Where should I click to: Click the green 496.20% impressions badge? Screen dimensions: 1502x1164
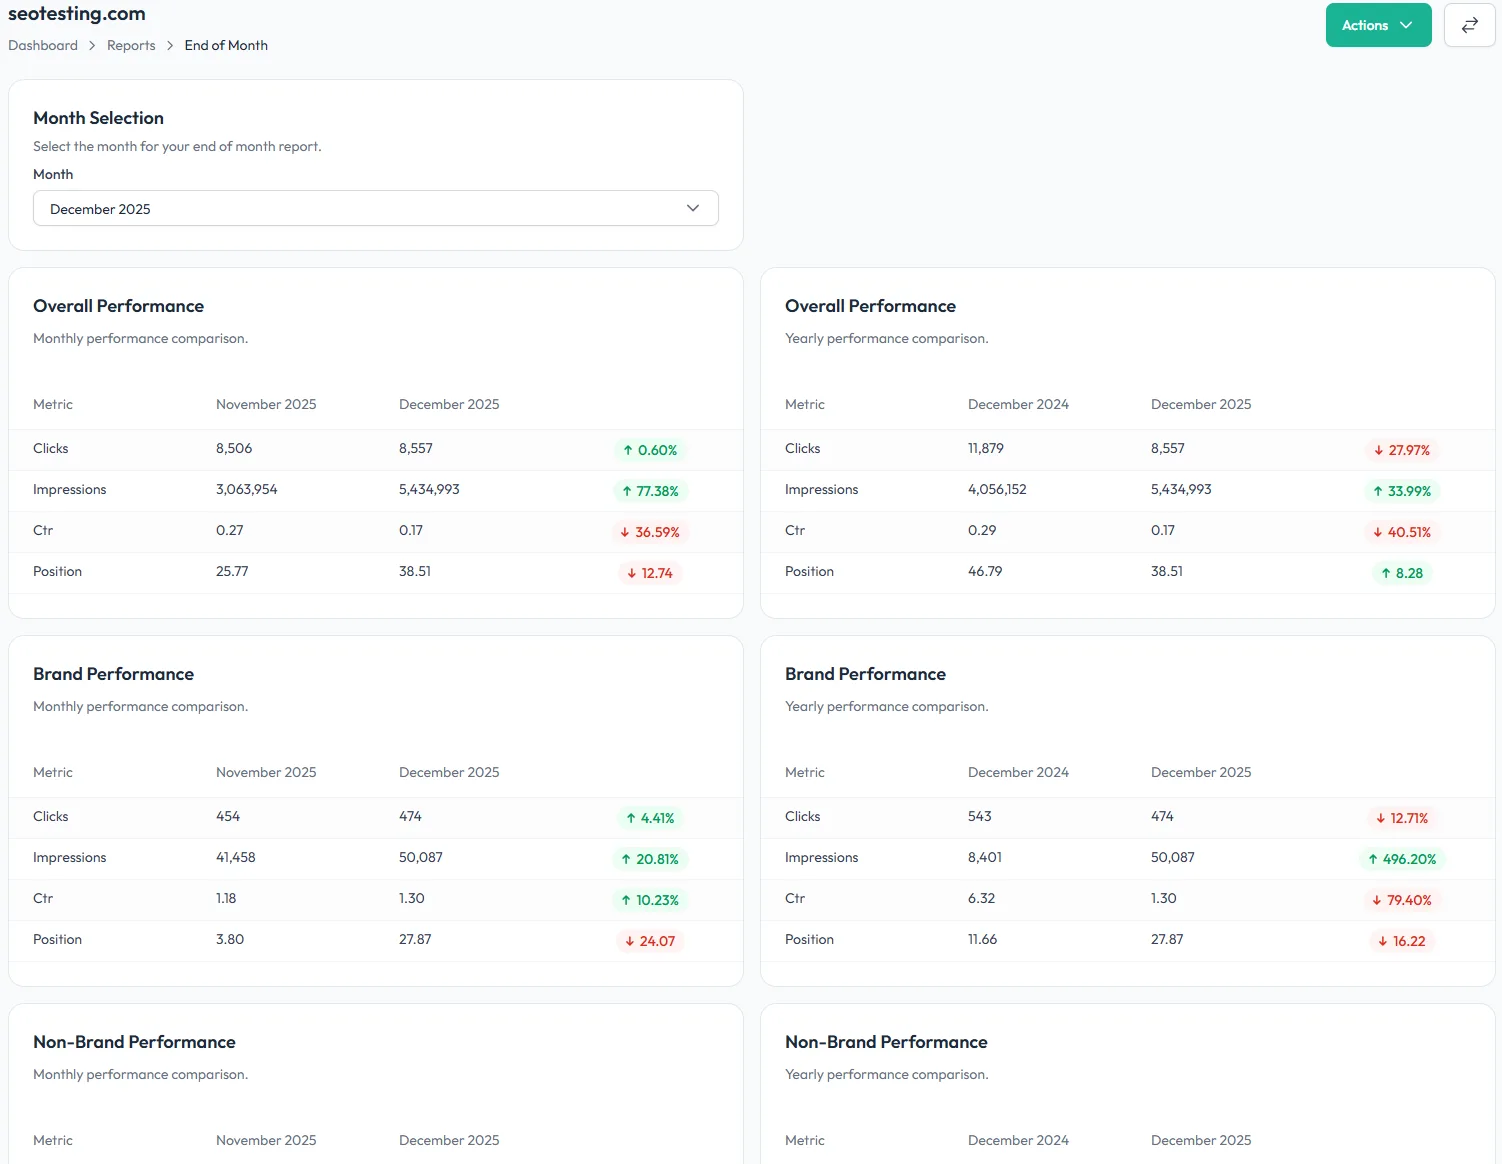tap(1402, 859)
